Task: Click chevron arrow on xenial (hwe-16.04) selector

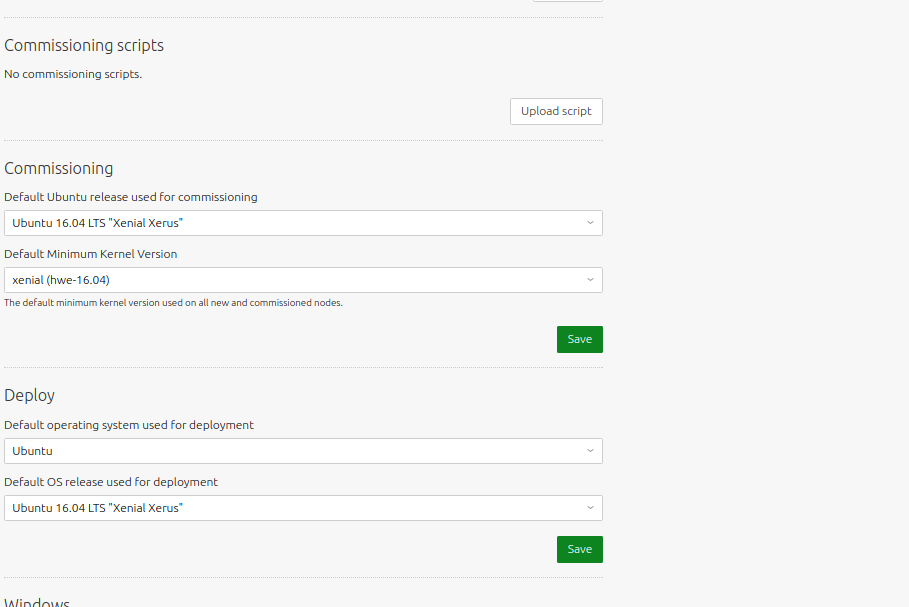Action: pos(590,280)
